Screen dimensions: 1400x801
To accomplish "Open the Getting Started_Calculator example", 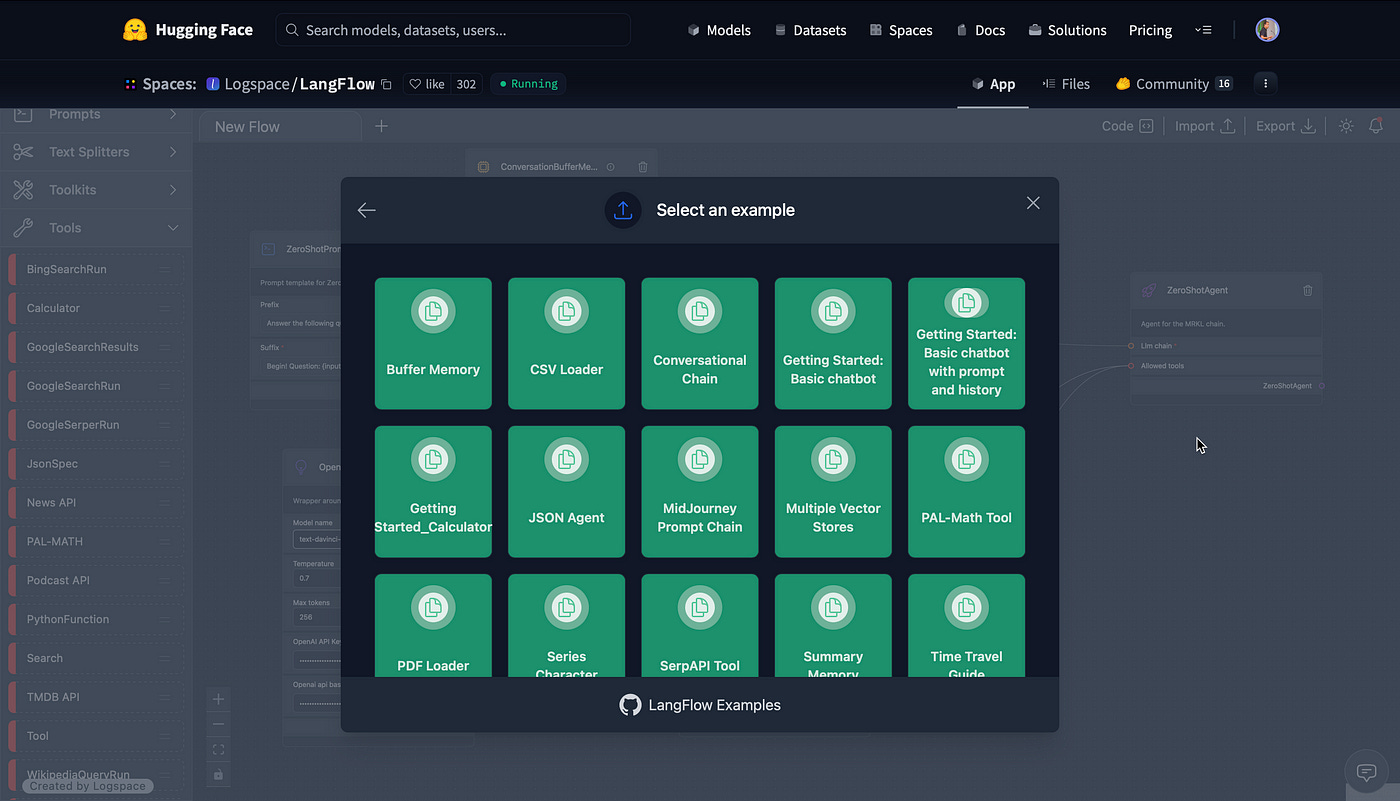I will [x=433, y=492].
